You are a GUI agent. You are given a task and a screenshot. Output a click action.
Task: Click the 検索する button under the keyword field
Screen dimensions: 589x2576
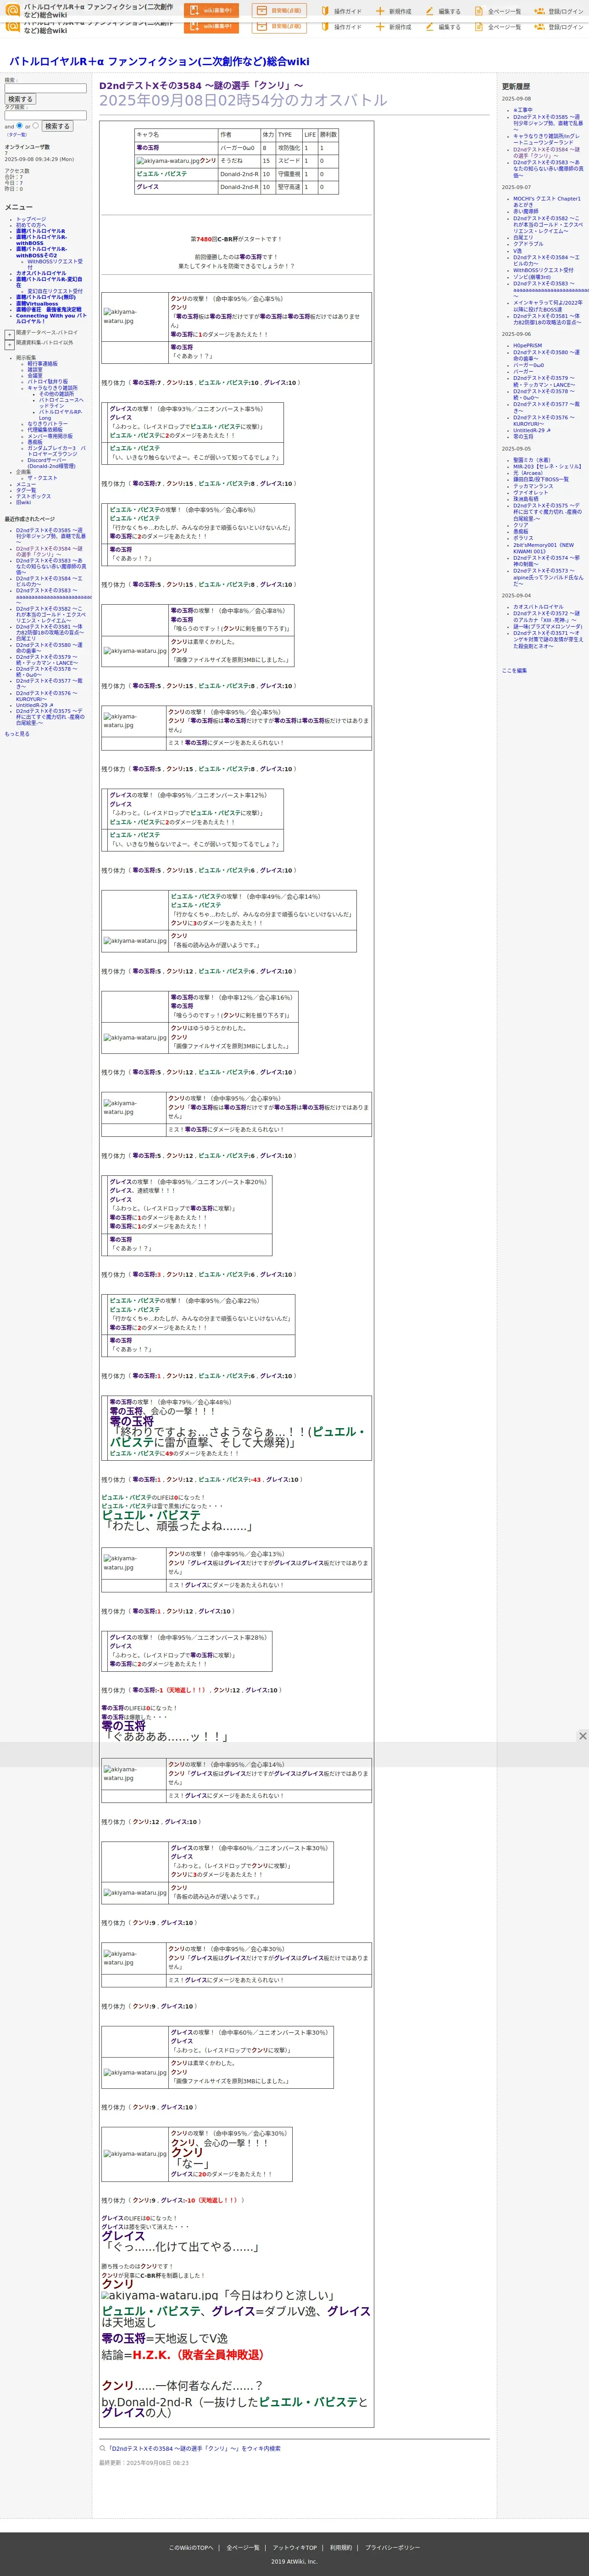tap(20, 99)
